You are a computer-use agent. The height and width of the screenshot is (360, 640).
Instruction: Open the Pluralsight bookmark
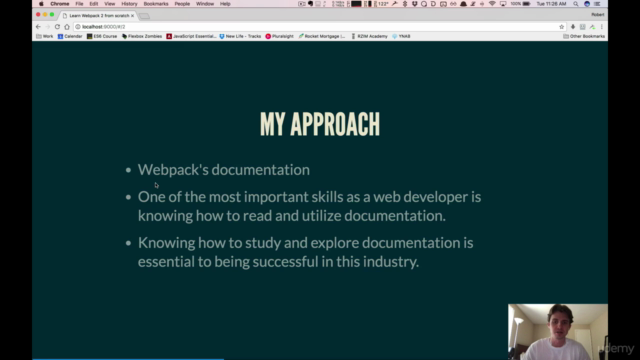280,36
